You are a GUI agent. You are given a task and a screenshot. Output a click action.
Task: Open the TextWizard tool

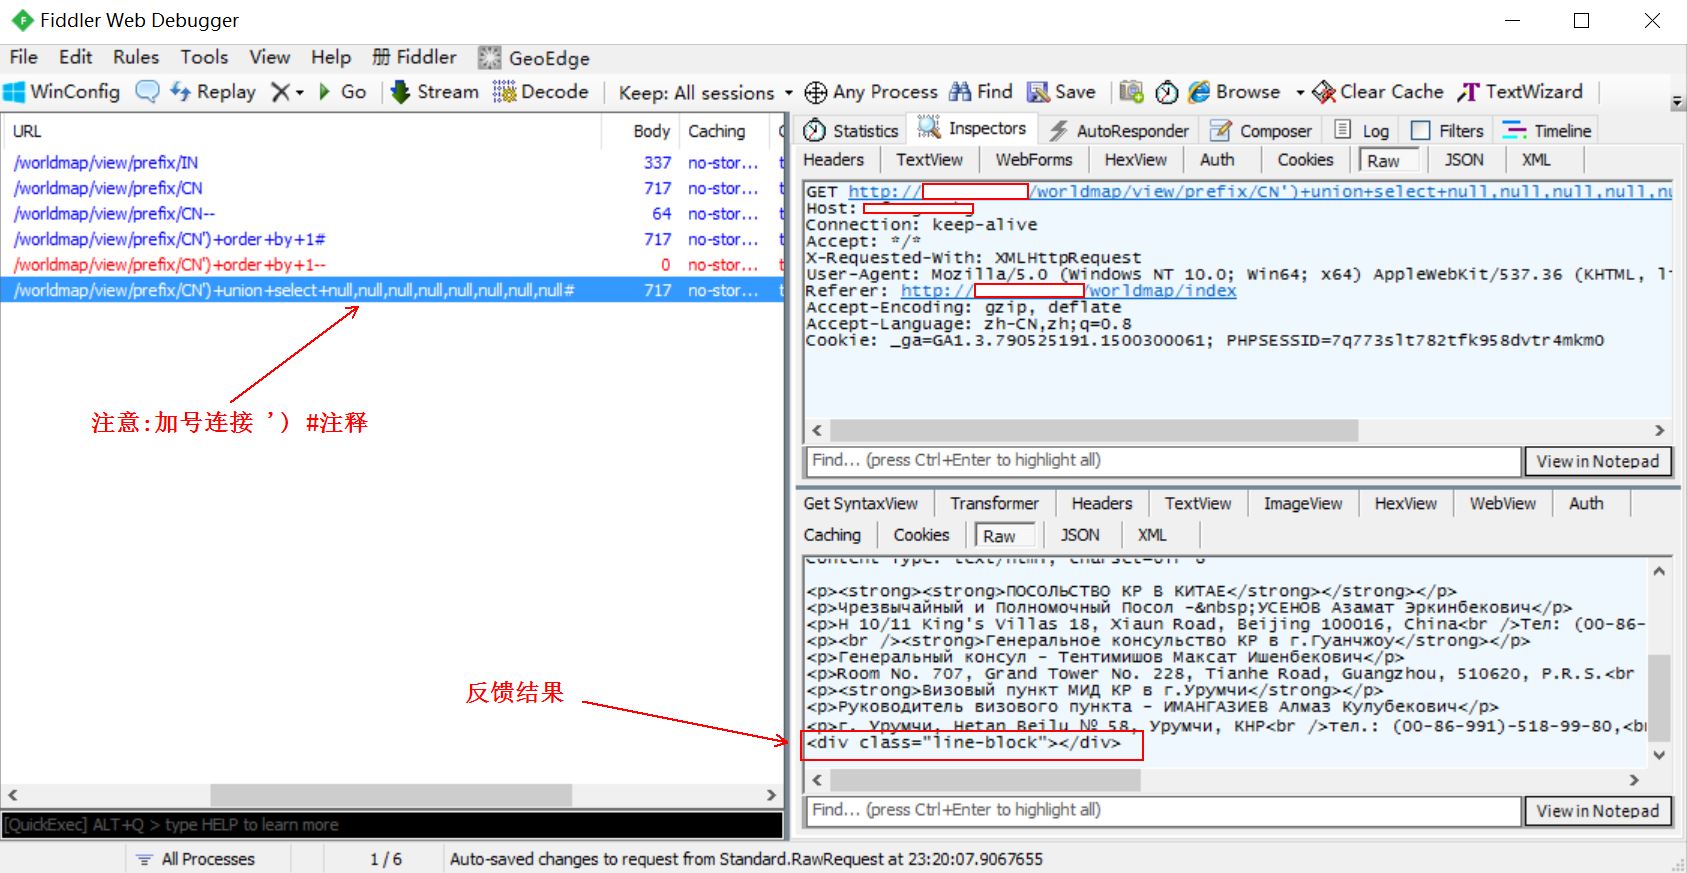[1520, 92]
